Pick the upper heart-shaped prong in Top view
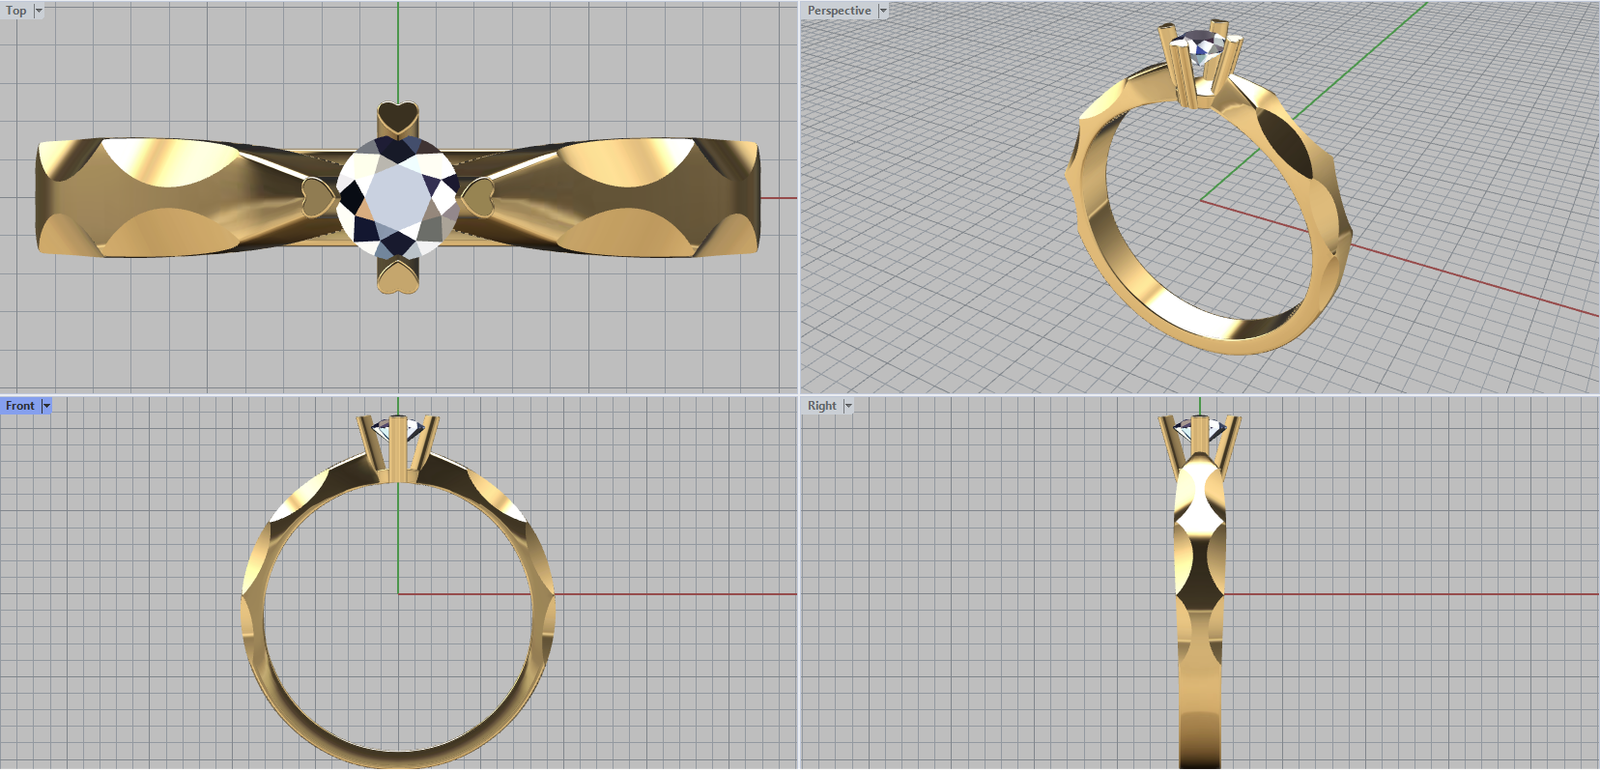This screenshot has height=772, width=1600. (398, 119)
